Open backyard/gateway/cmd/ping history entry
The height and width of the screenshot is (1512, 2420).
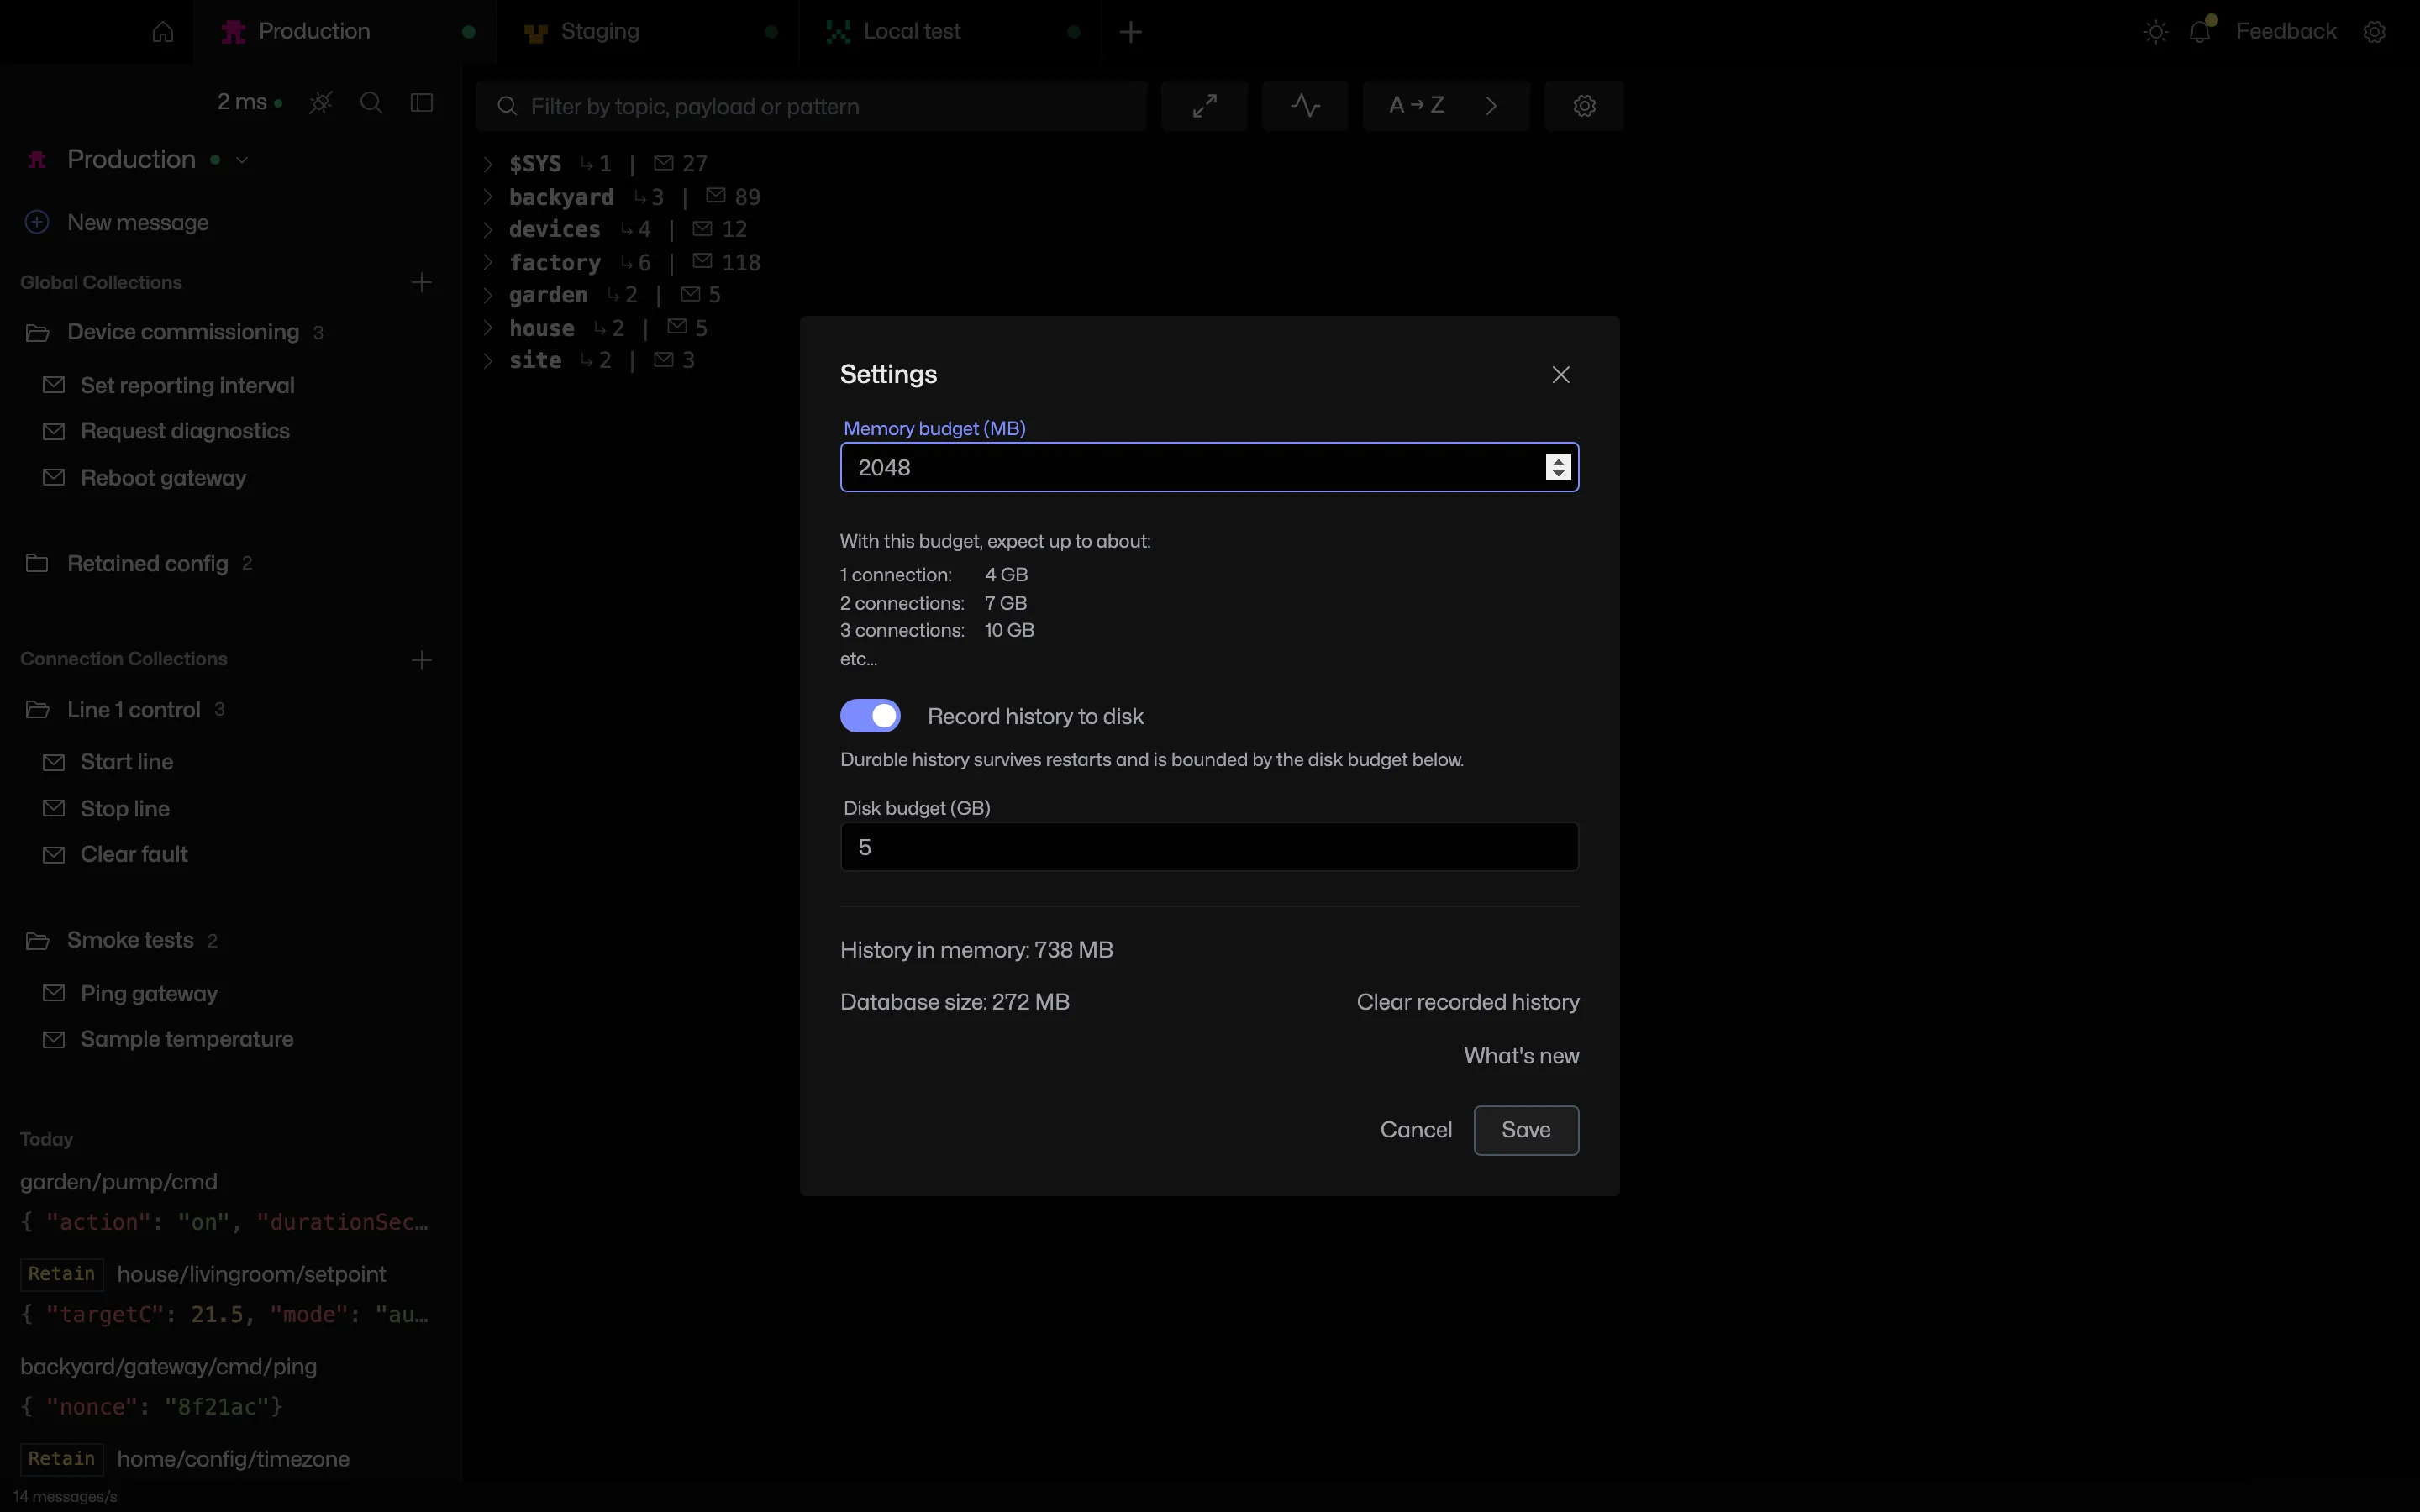click(225, 1386)
